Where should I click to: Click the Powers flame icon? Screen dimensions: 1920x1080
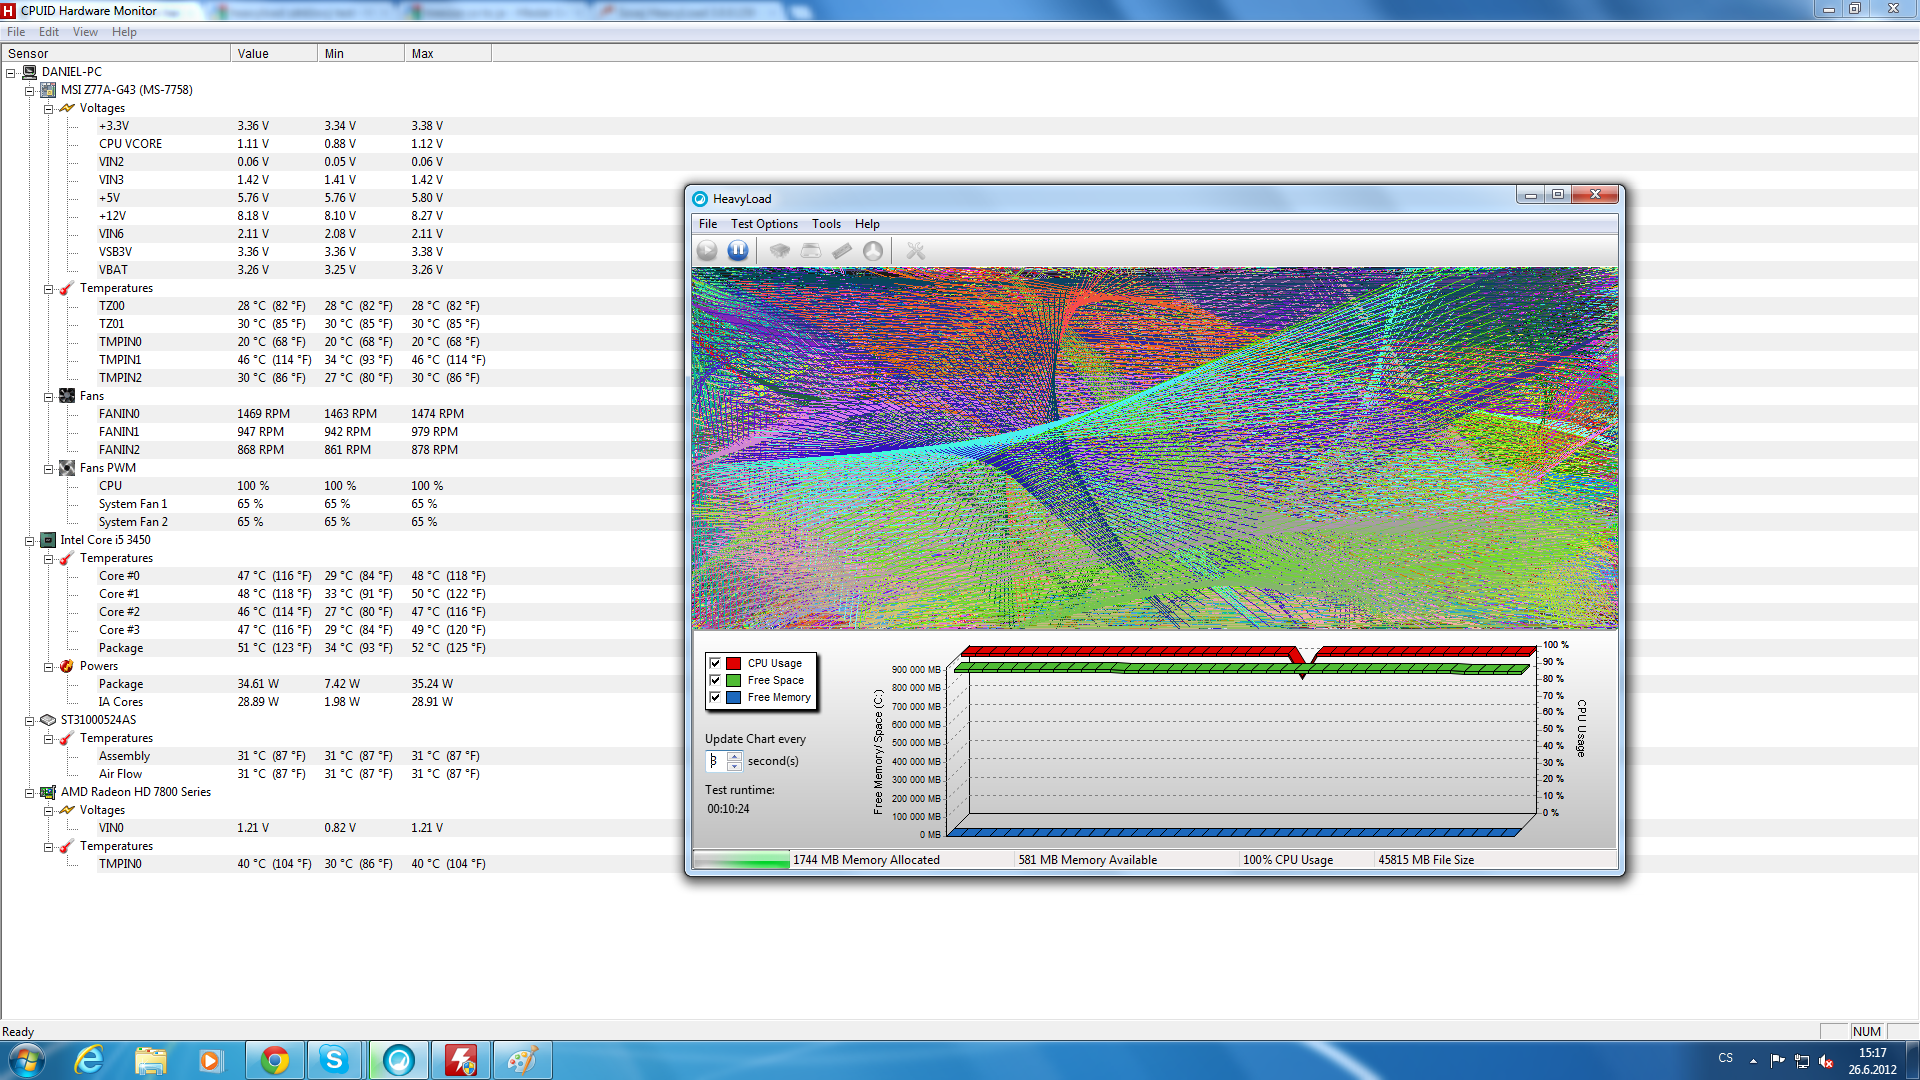[67, 666]
